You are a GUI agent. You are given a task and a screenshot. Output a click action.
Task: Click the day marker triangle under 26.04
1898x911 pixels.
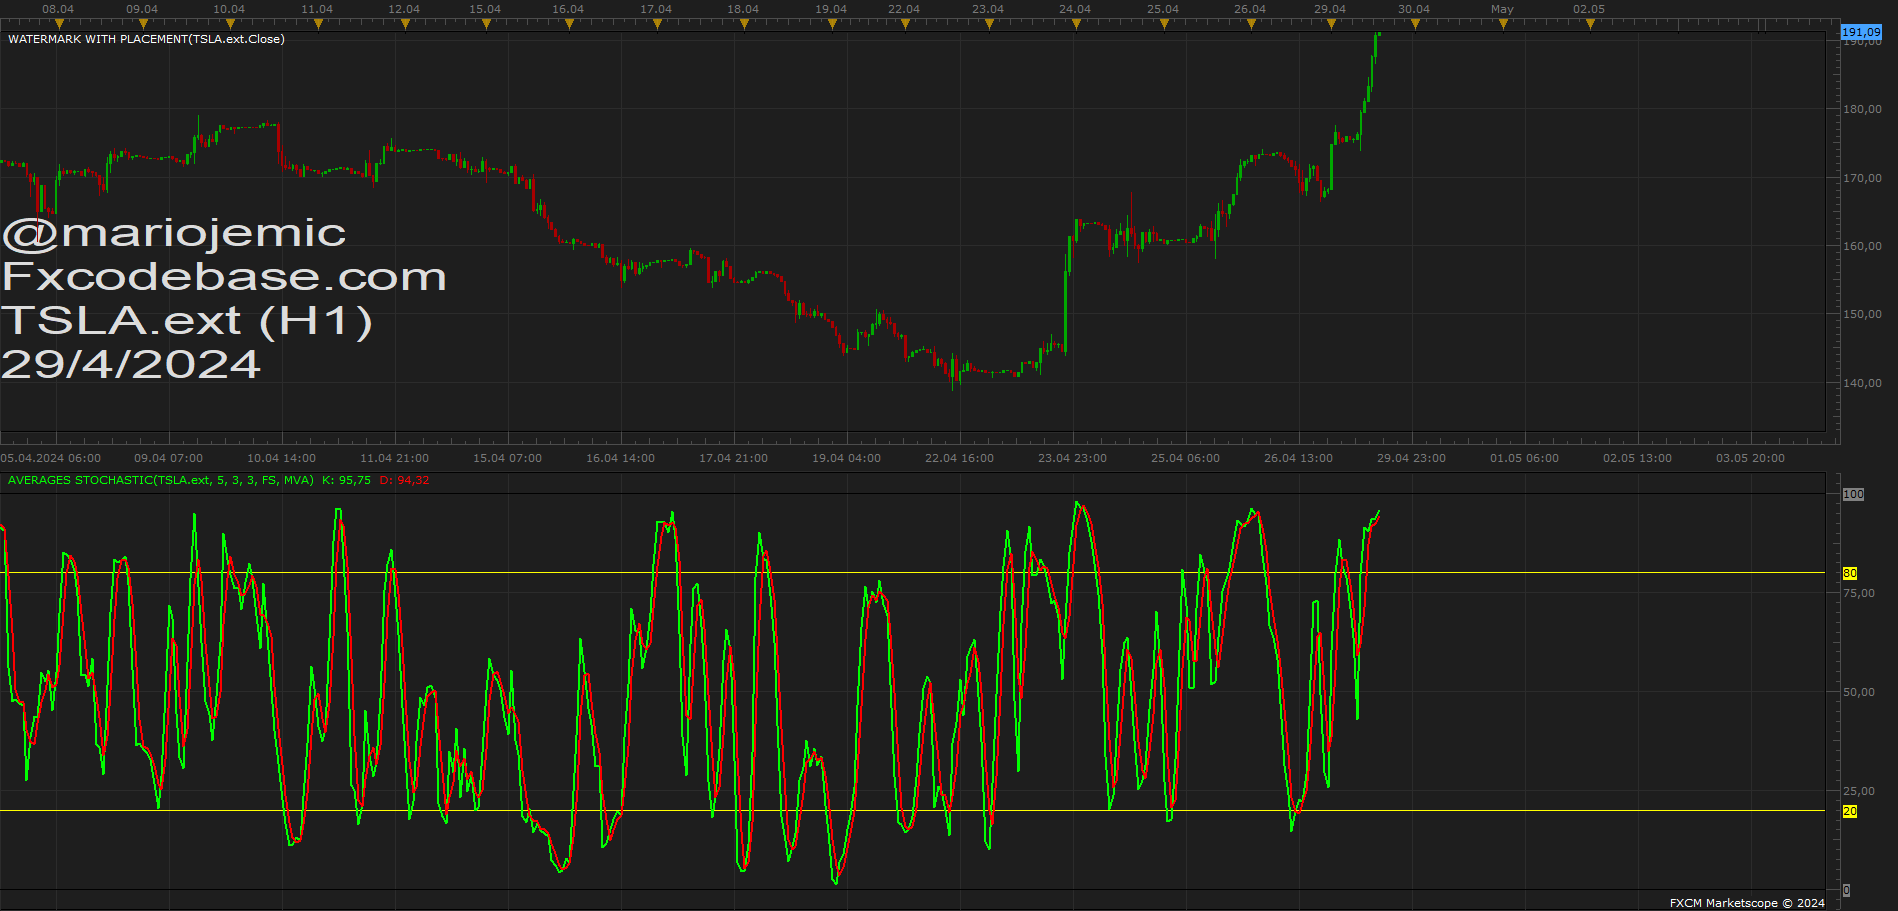click(1251, 24)
